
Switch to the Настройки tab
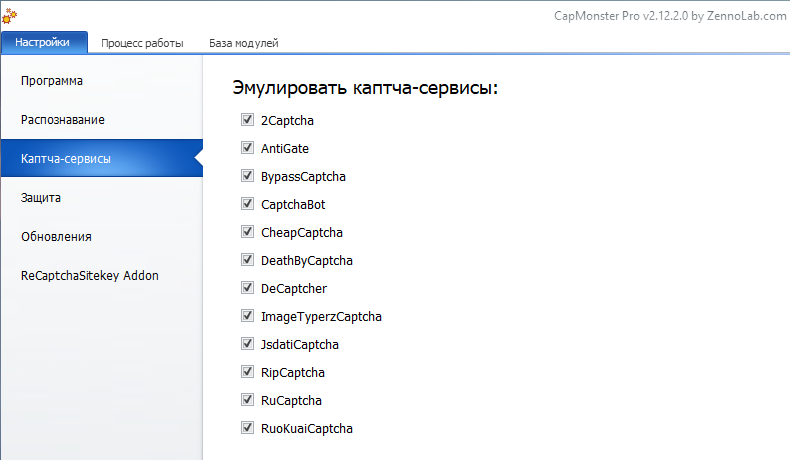point(43,43)
